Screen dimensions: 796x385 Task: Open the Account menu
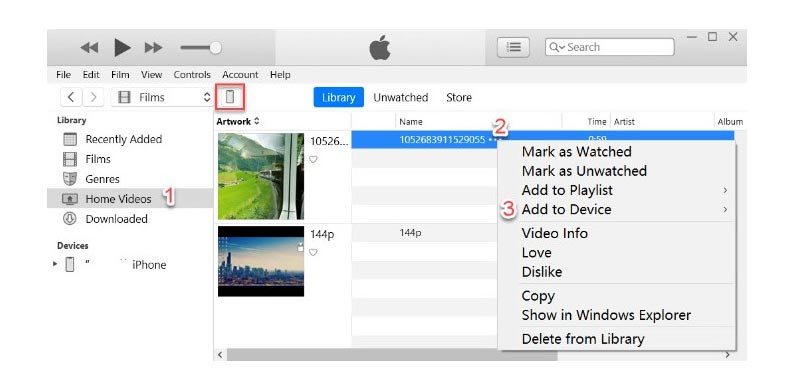(240, 75)
